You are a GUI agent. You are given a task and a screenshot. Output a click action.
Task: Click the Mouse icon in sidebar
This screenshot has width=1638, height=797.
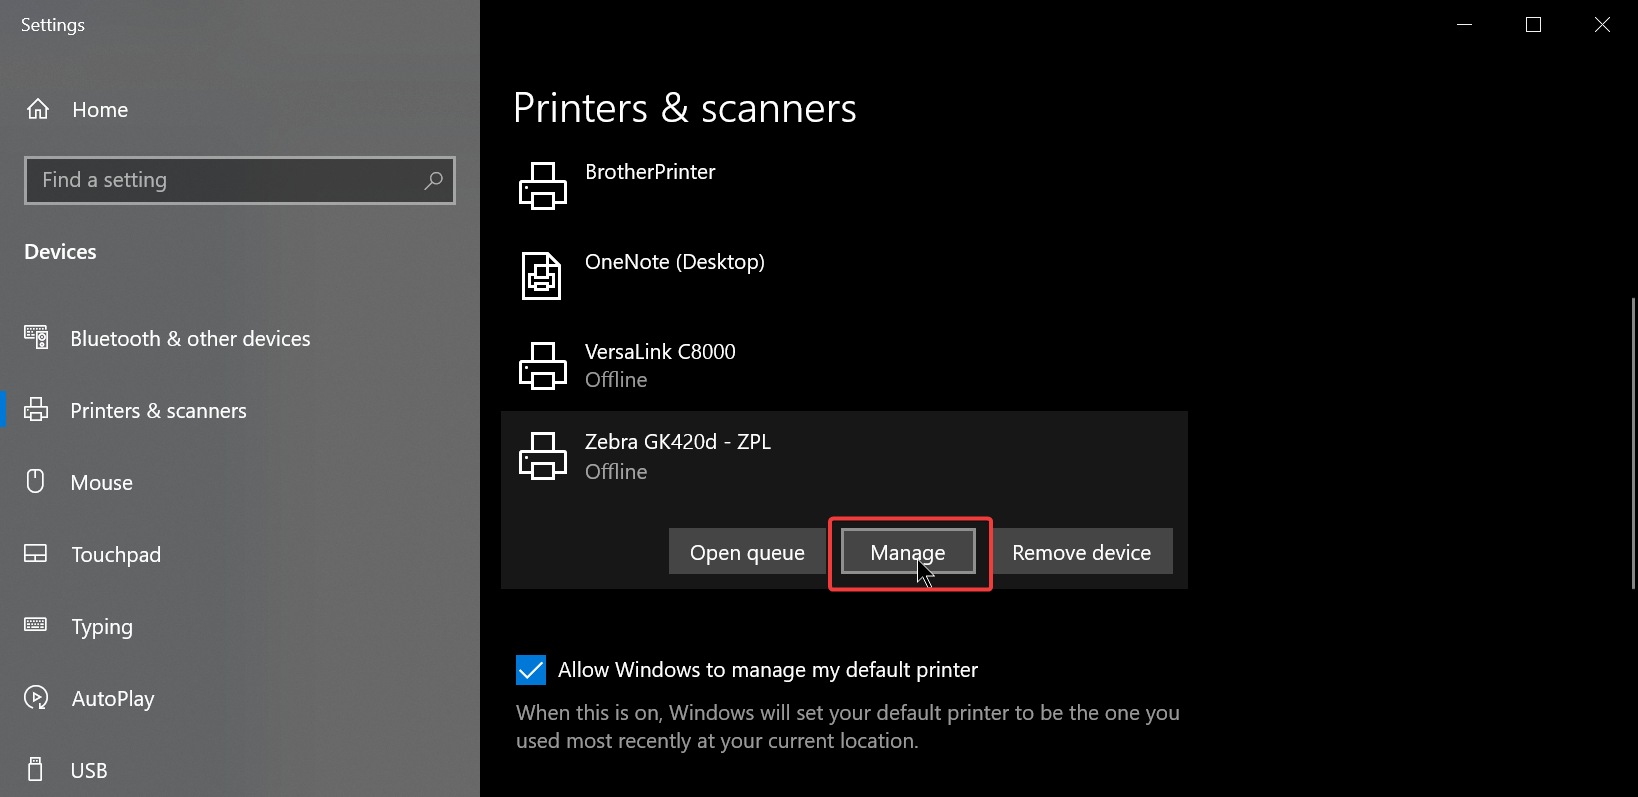pos(36,482)
